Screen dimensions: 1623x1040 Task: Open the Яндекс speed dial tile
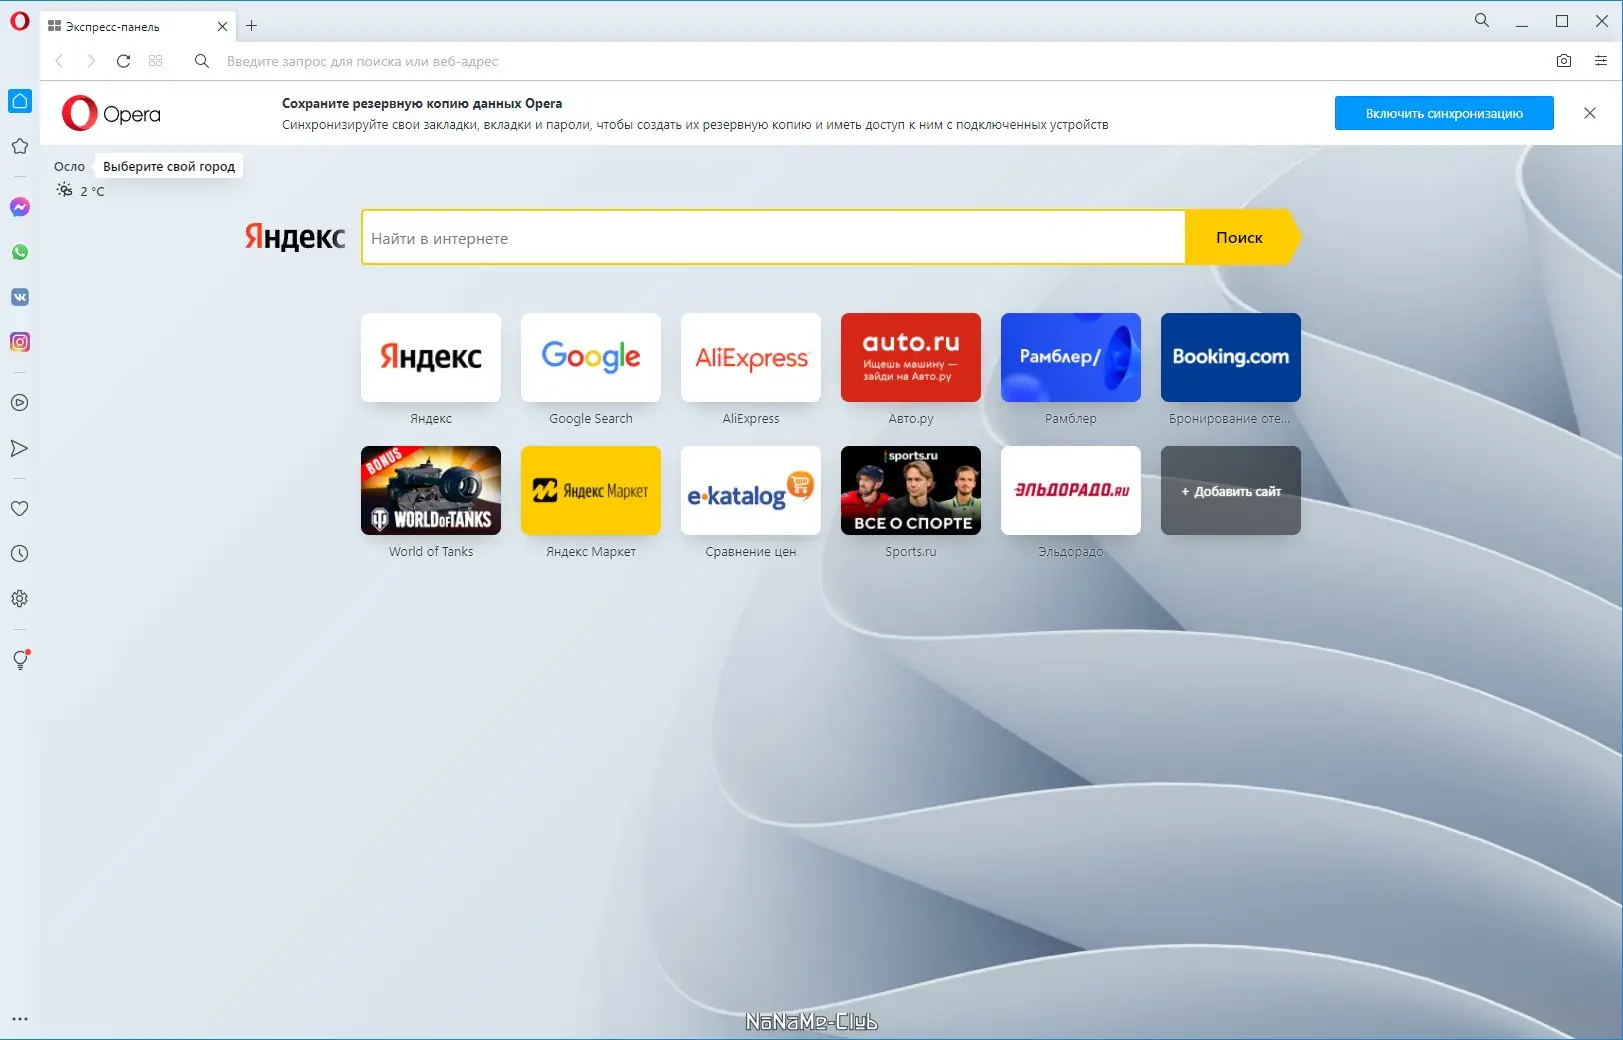coord(431,357)
